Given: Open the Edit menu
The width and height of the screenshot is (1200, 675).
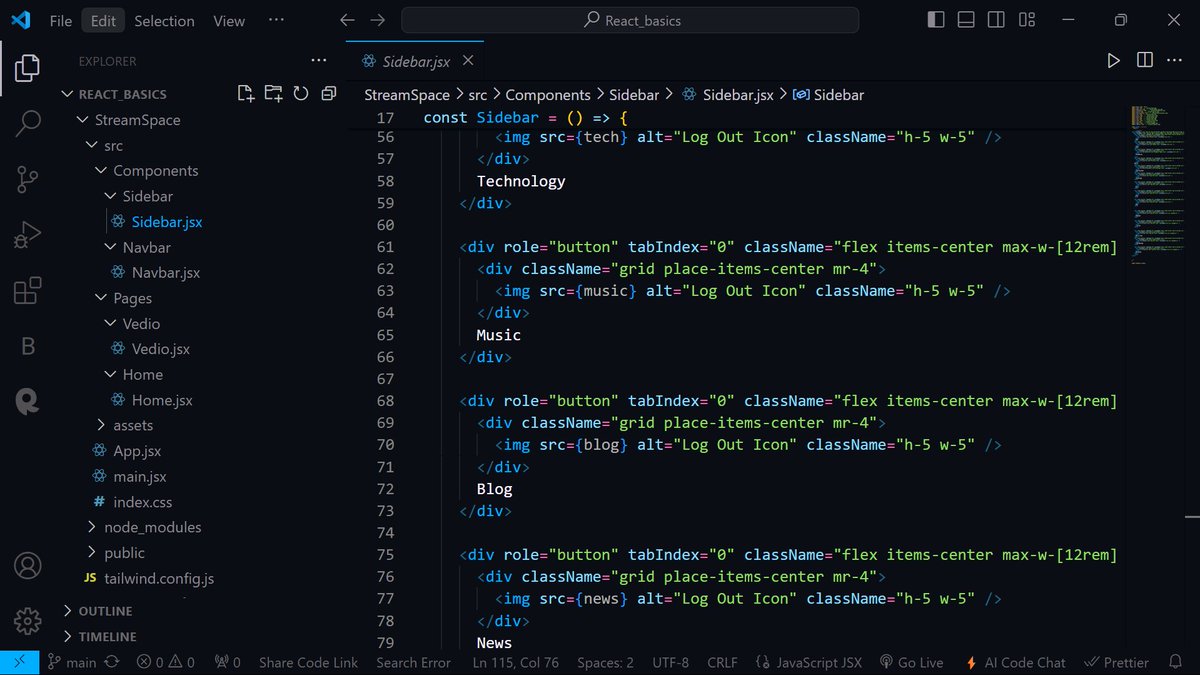Looking at the screenshot, I should coord(103,20).
